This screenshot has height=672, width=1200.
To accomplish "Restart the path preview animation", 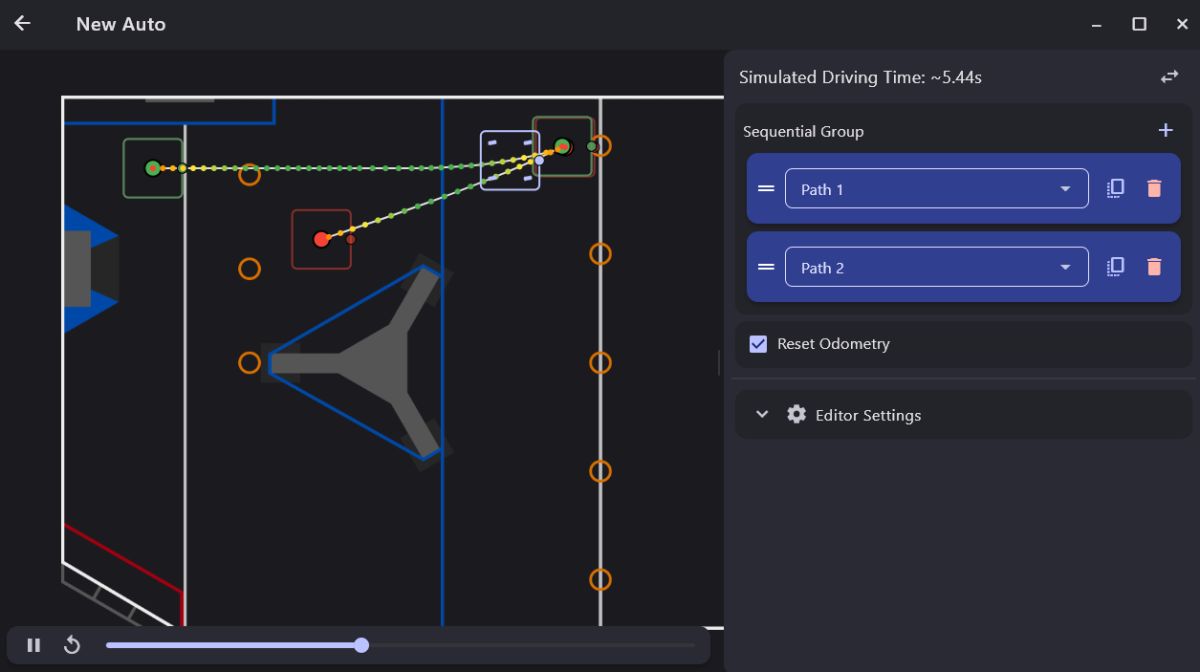I will 72,645.
